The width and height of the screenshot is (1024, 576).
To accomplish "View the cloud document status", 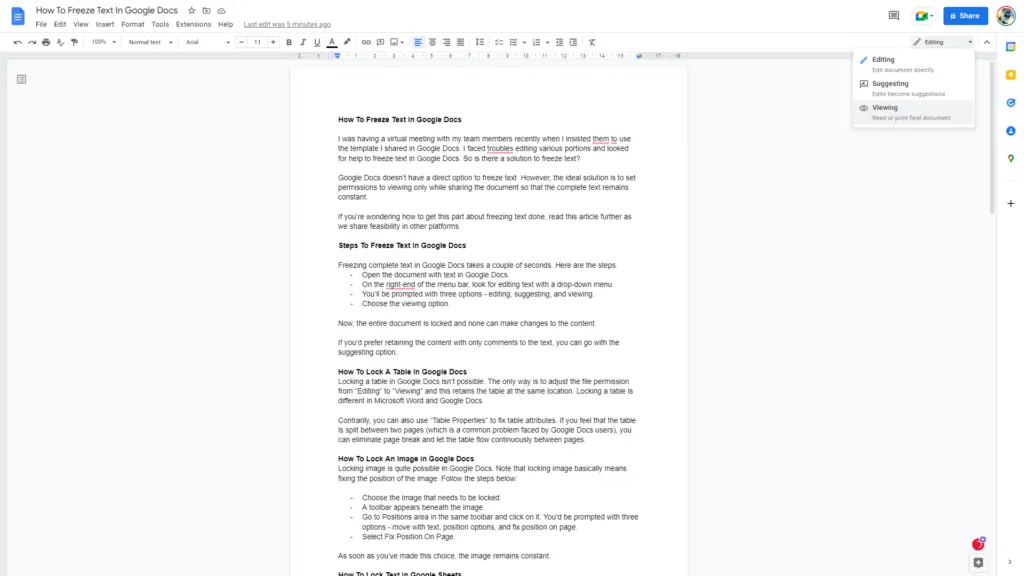I will click(221, 10).
